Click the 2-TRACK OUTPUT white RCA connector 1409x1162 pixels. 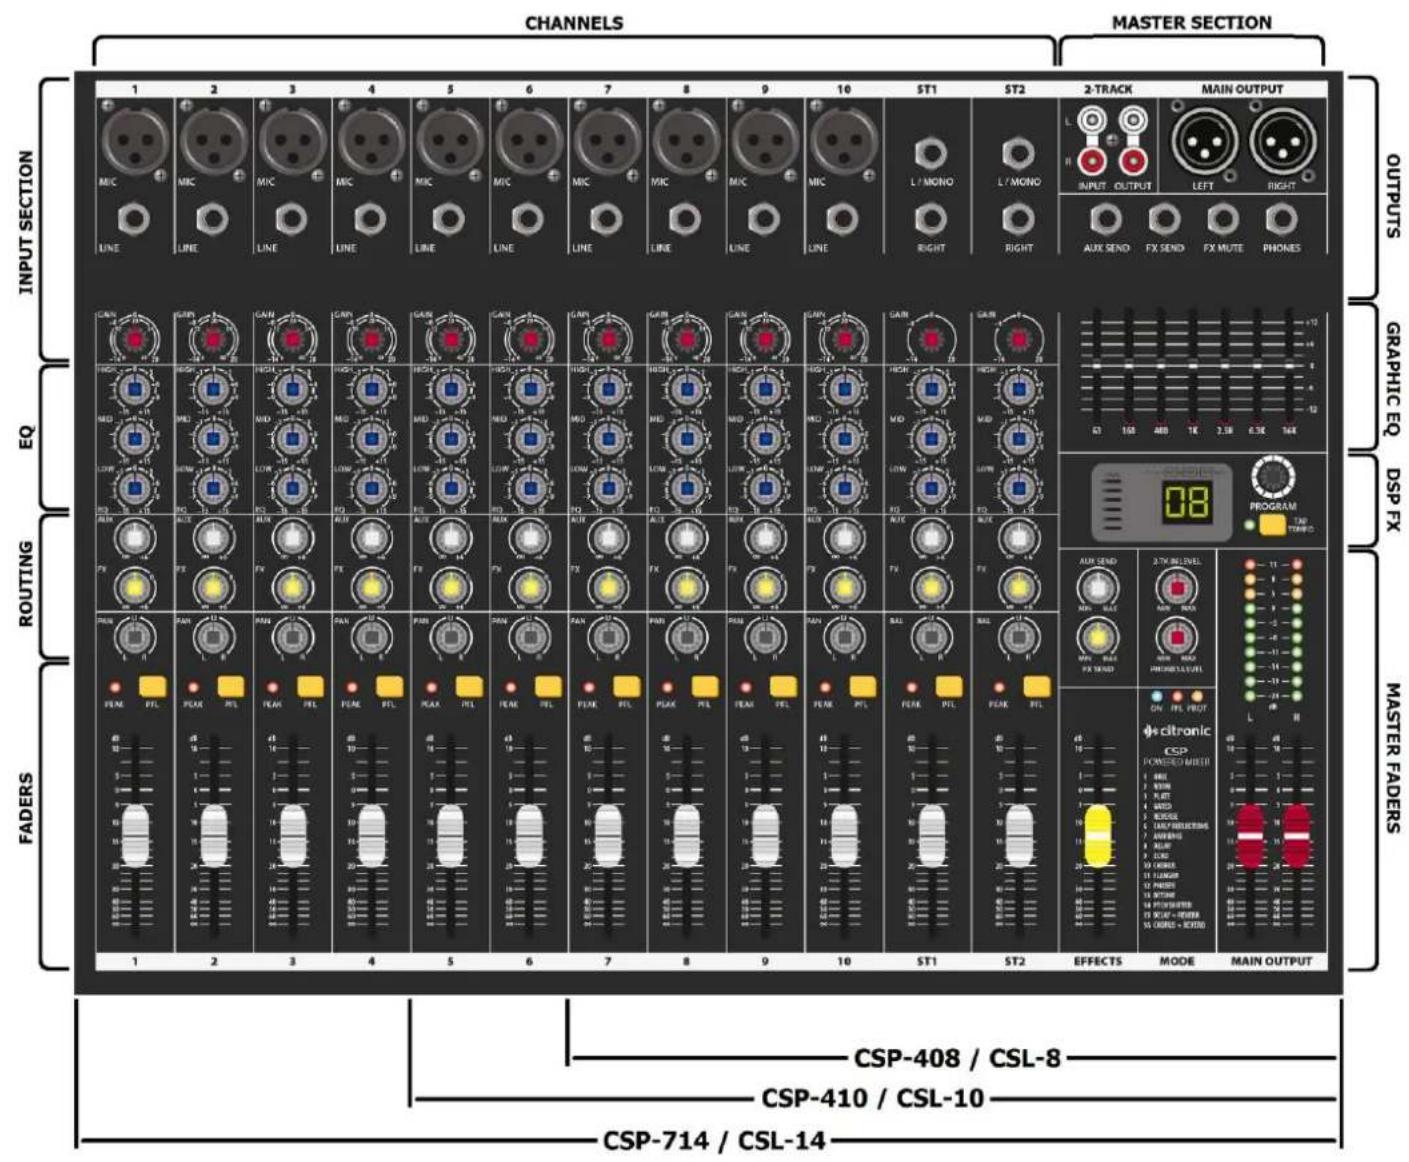(1132, 122)
